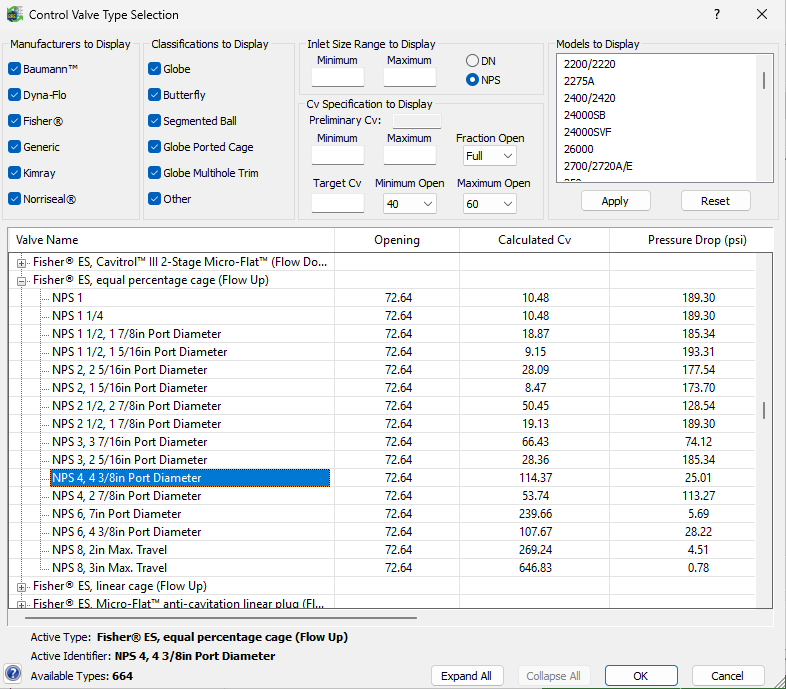Viewport: 786px width, 689px height.
Task: Open the Maximum Open dropdown showing 60
Action: click(x=490, y=204)
